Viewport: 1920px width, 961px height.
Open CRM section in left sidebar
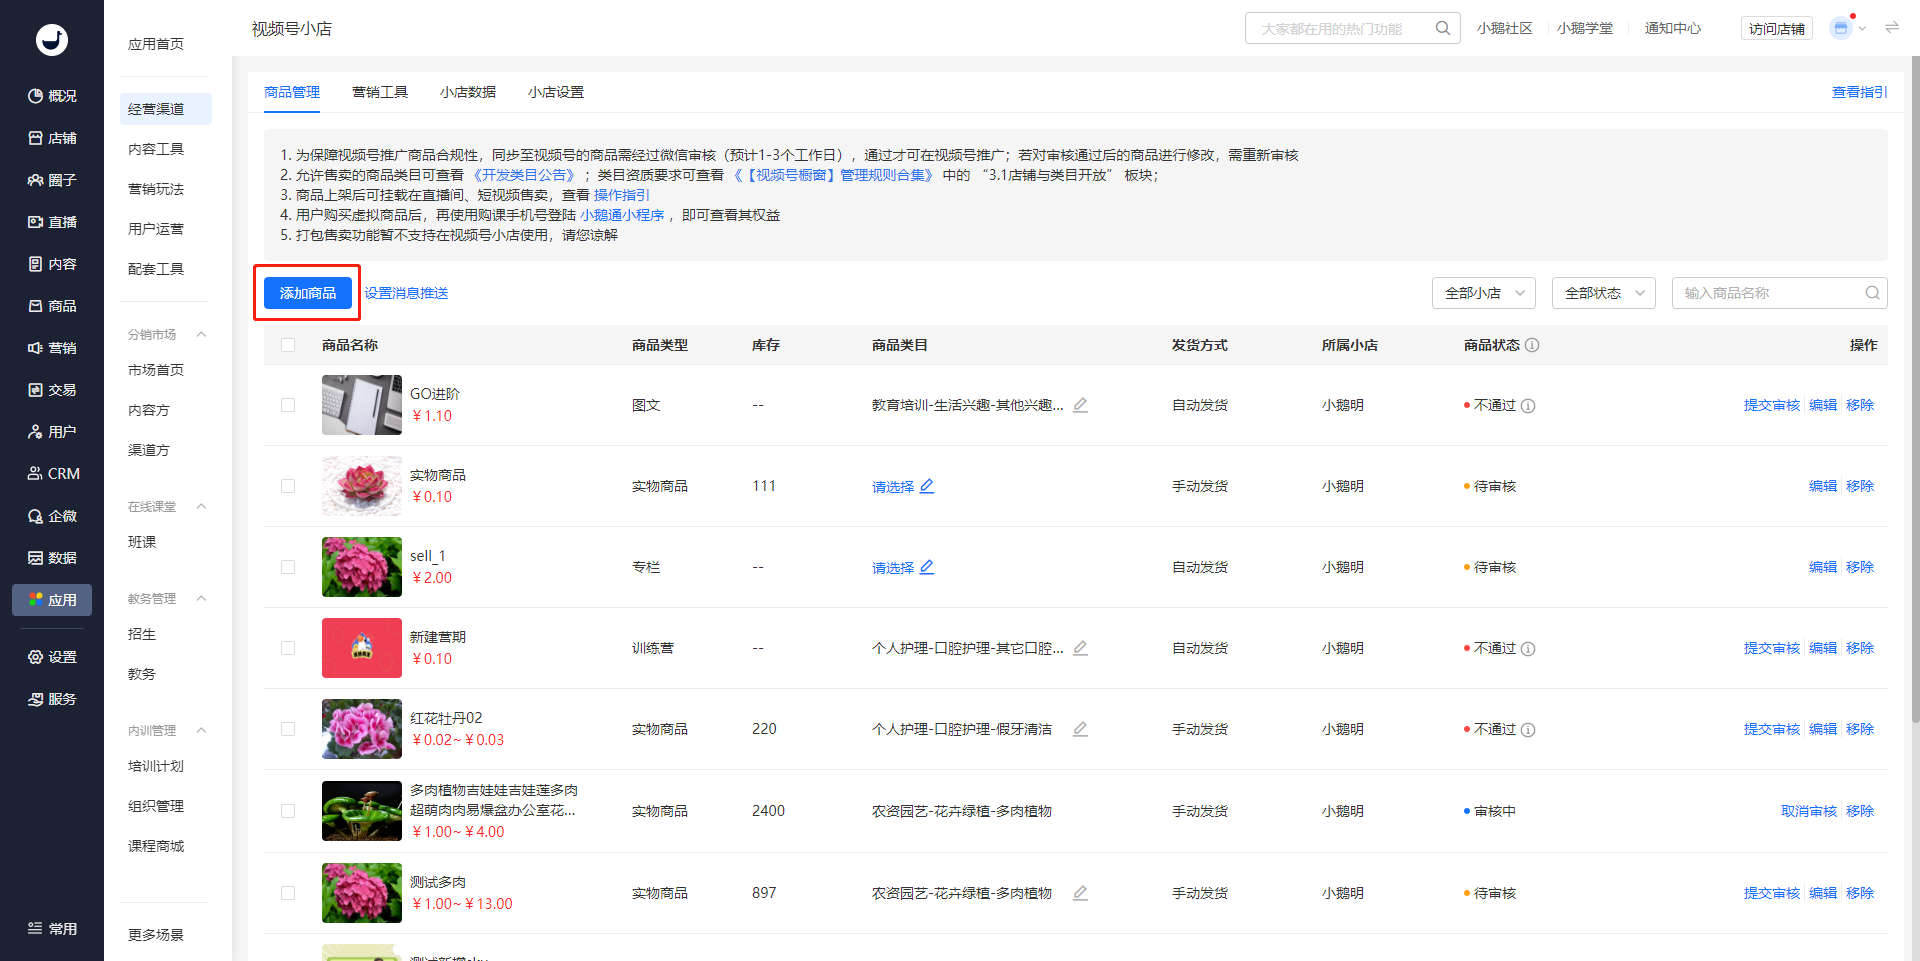[x=52, y=474]
